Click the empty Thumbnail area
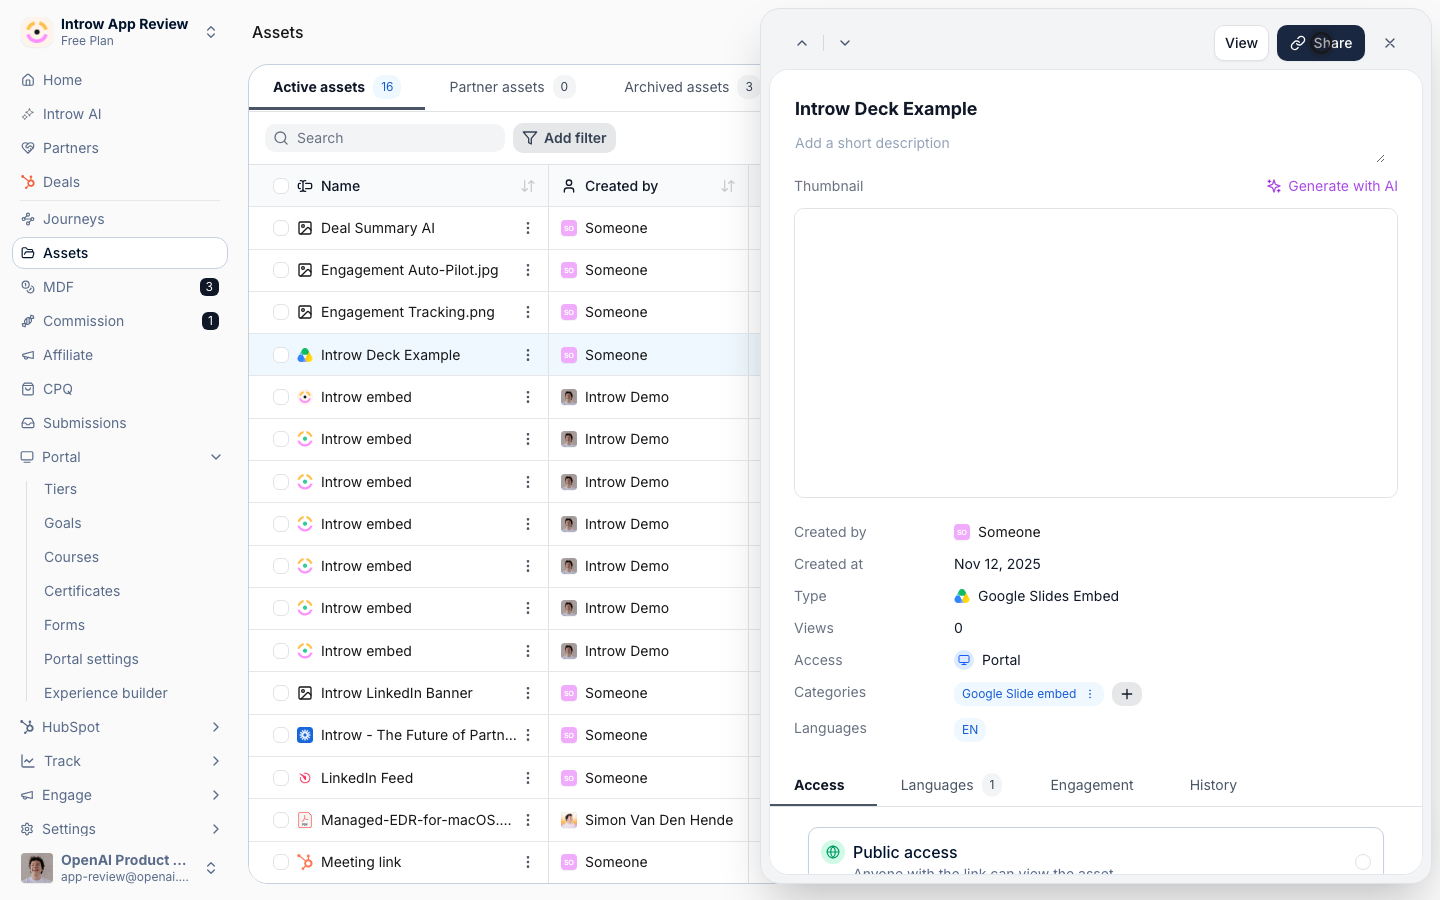The height and width of the screenshot is (900, 1440). [1096, 353]
